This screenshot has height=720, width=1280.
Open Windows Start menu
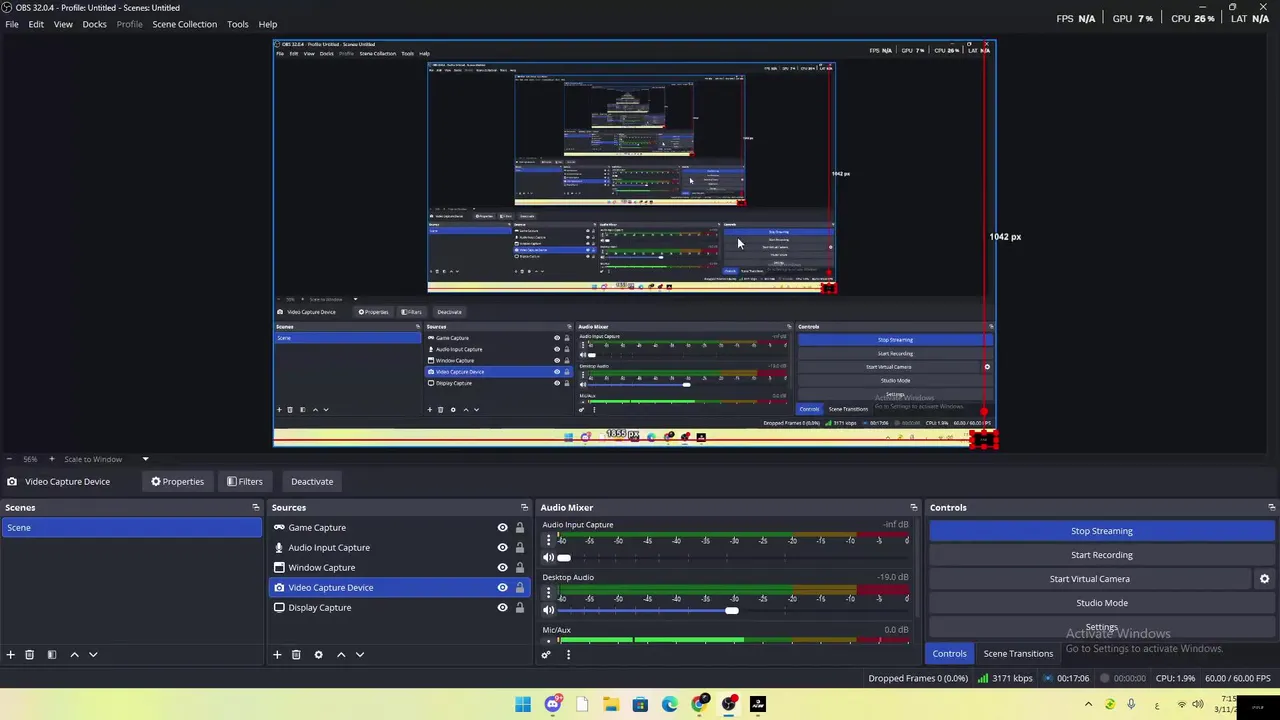click(x=523, y=704)
